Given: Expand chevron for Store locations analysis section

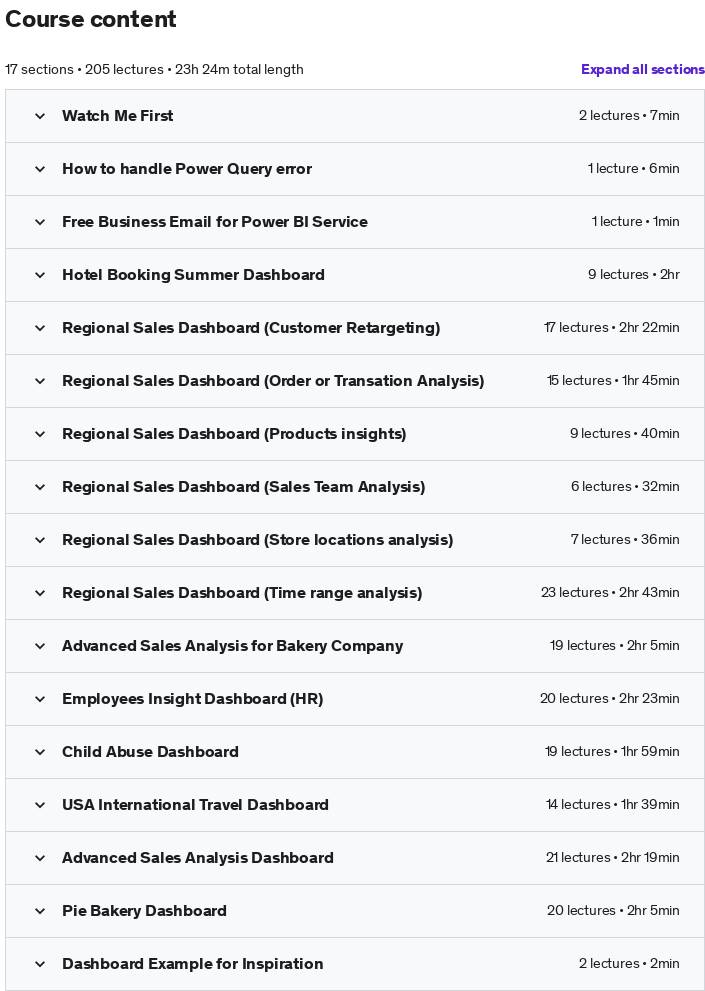Looking at the screenshot, I should click(x=40, y=540).
